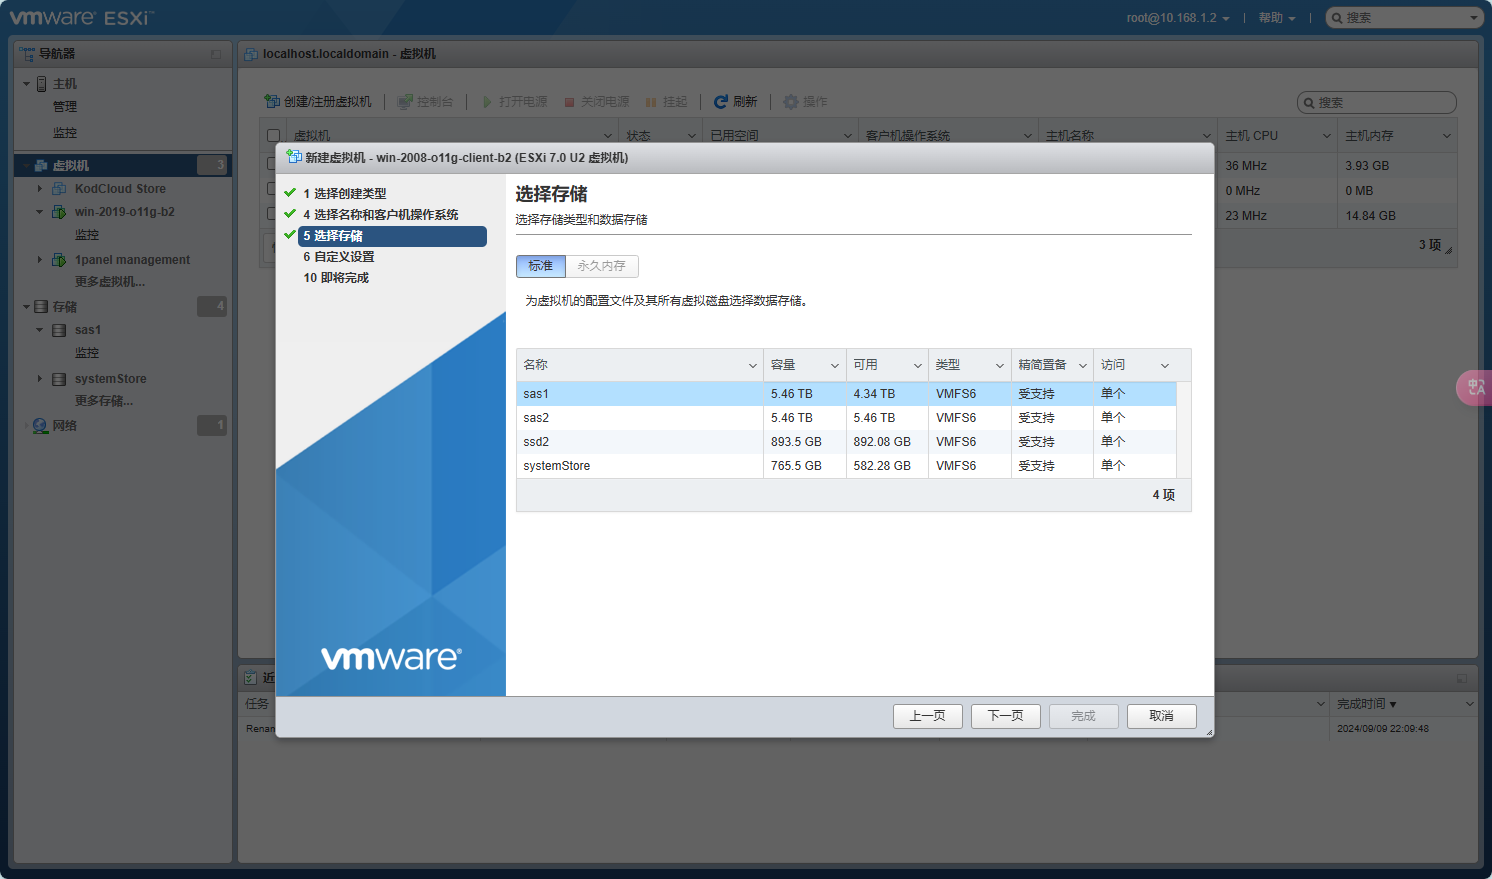This screenshot has width=1492, height=879.
Task: Open the type (类型) column dropdown arrow
Action: pos(1000,366)
